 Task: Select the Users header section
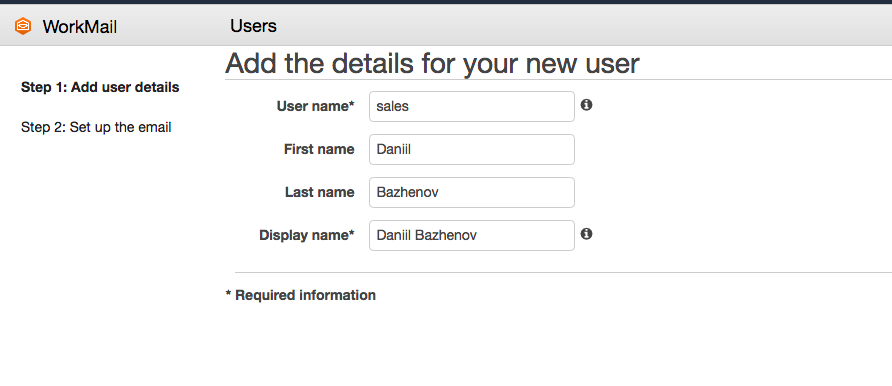tap(253, 26)
